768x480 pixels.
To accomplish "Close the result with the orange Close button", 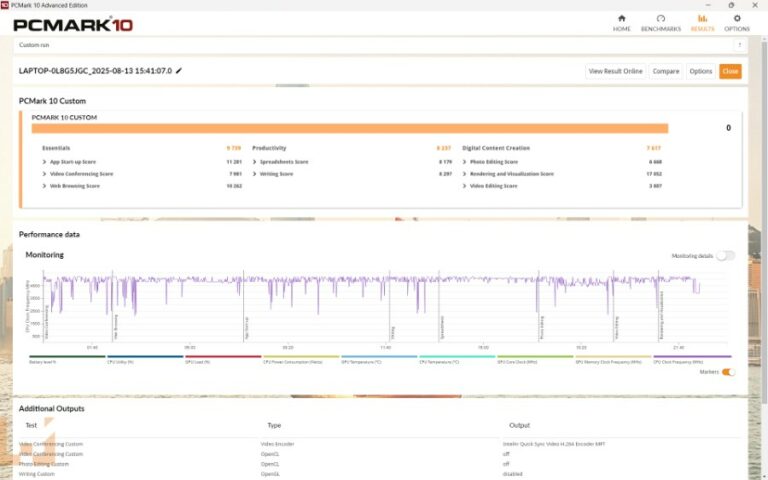I will 730,71.
